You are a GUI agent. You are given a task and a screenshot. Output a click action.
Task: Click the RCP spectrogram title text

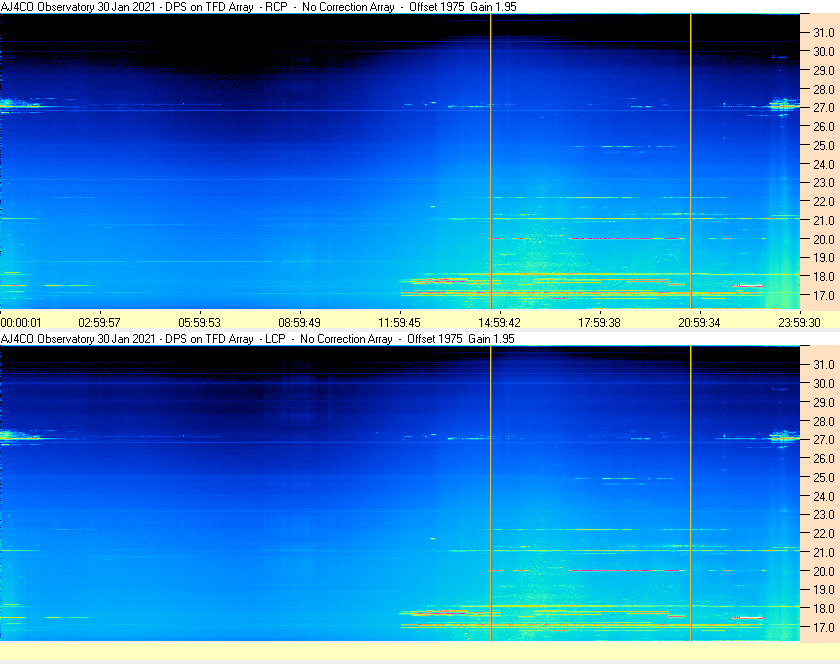coord(259,7)
